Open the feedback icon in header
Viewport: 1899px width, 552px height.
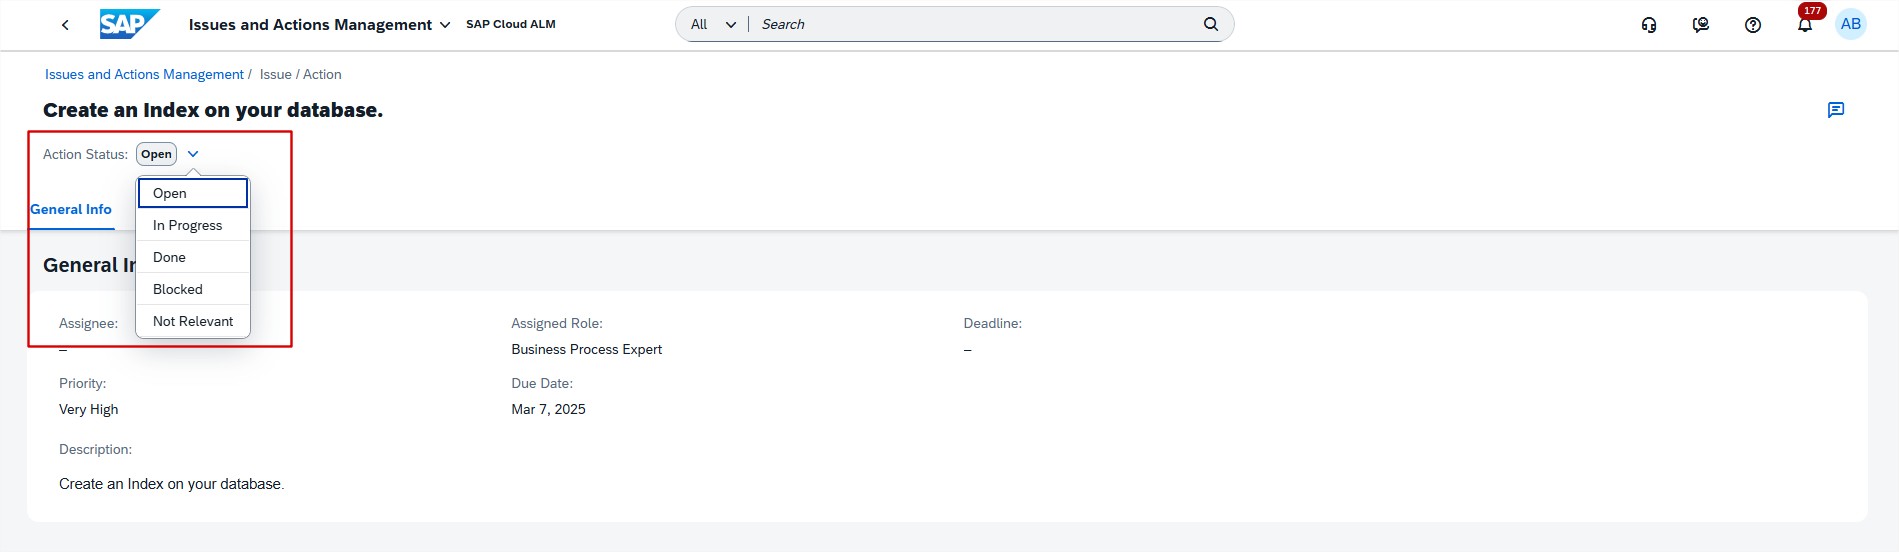click(x=1701, y=25)
